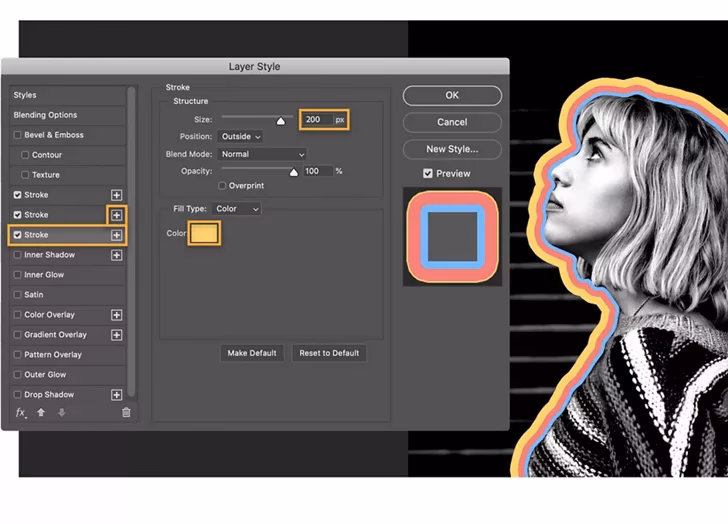Viewport: 728px width, 524px height.
Task: Open the yellow stroke Color swatch
Action: (204, 233)
